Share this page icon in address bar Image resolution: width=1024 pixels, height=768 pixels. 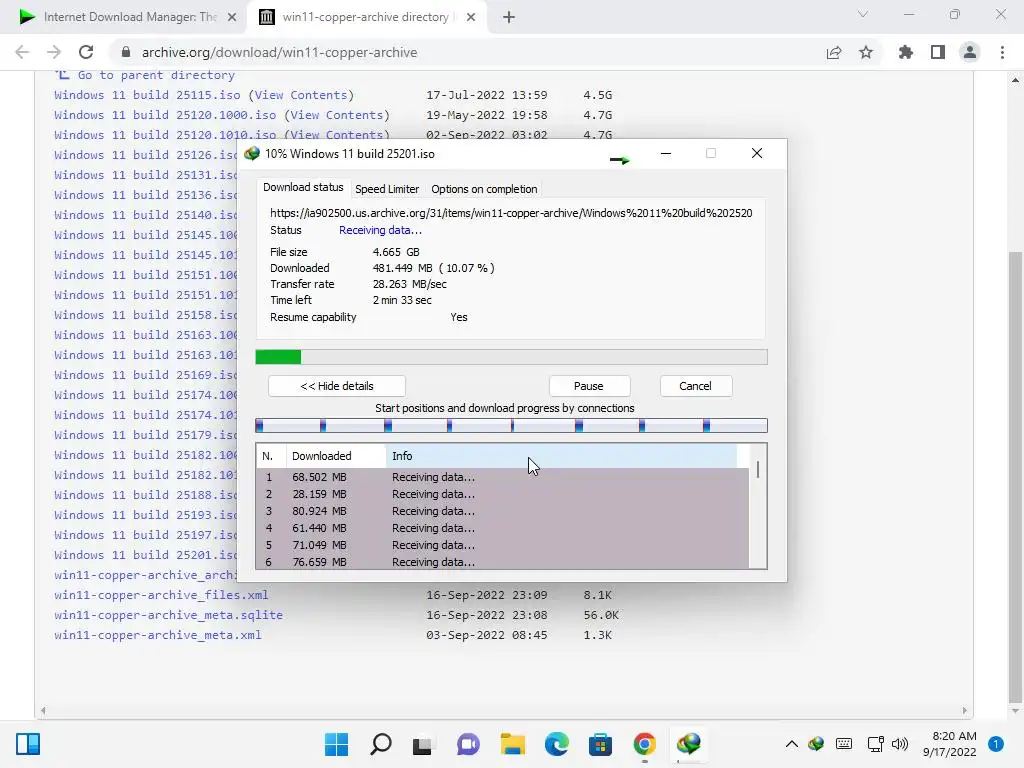[x=834, y=52]
